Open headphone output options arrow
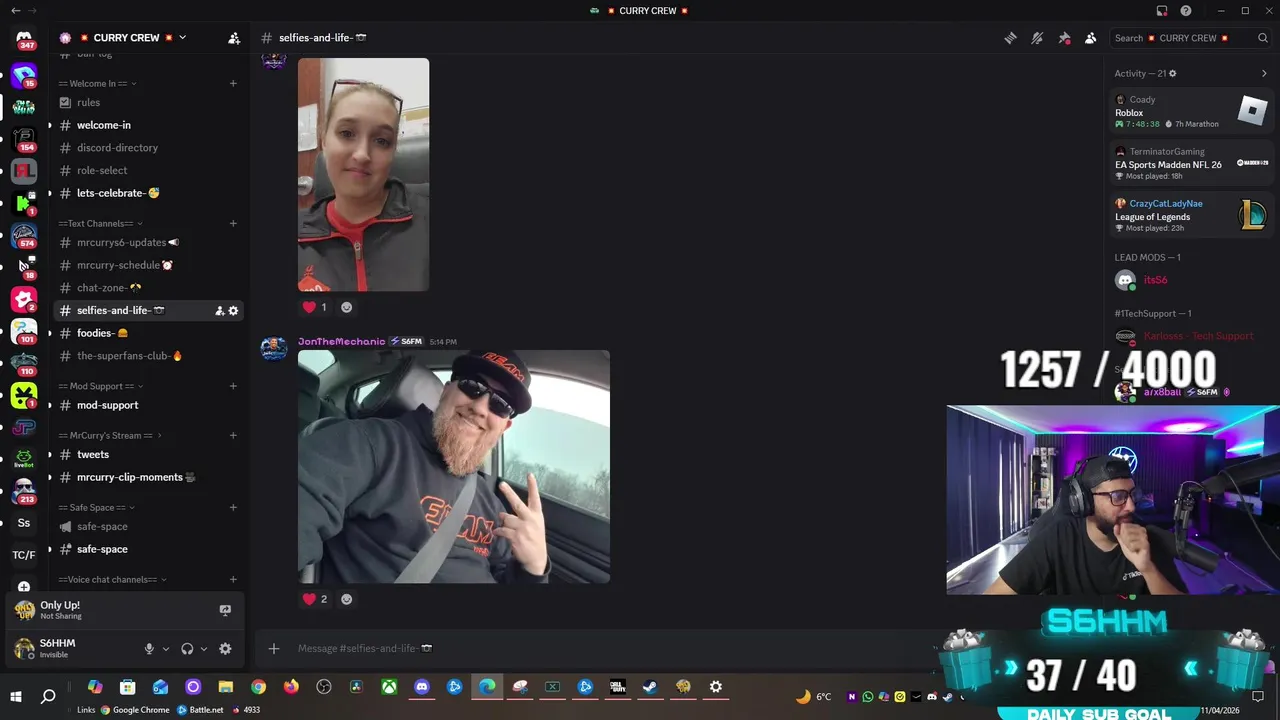Image resolution: width=1280 pixels, height=720 pixels. click(204, 649)
